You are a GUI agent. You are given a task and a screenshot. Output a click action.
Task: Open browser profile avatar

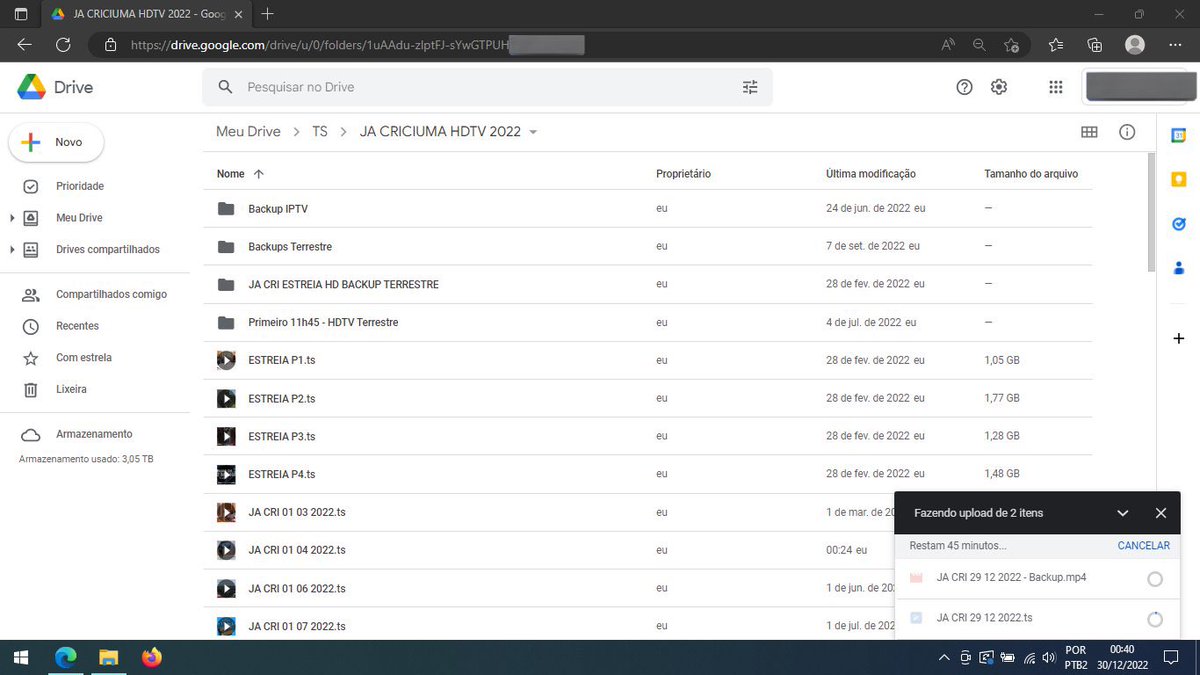pos(1135,45)
